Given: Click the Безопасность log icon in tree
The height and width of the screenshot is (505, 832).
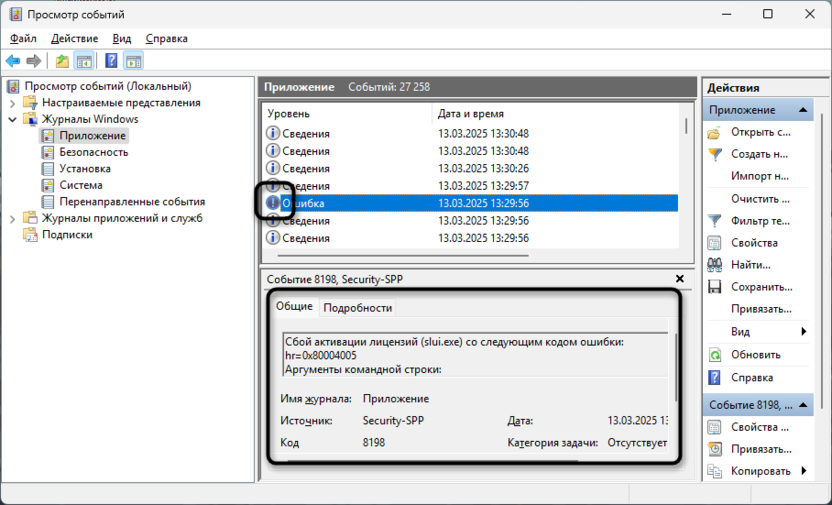Looking at the screenshot, I should click(x=48, y=152).
